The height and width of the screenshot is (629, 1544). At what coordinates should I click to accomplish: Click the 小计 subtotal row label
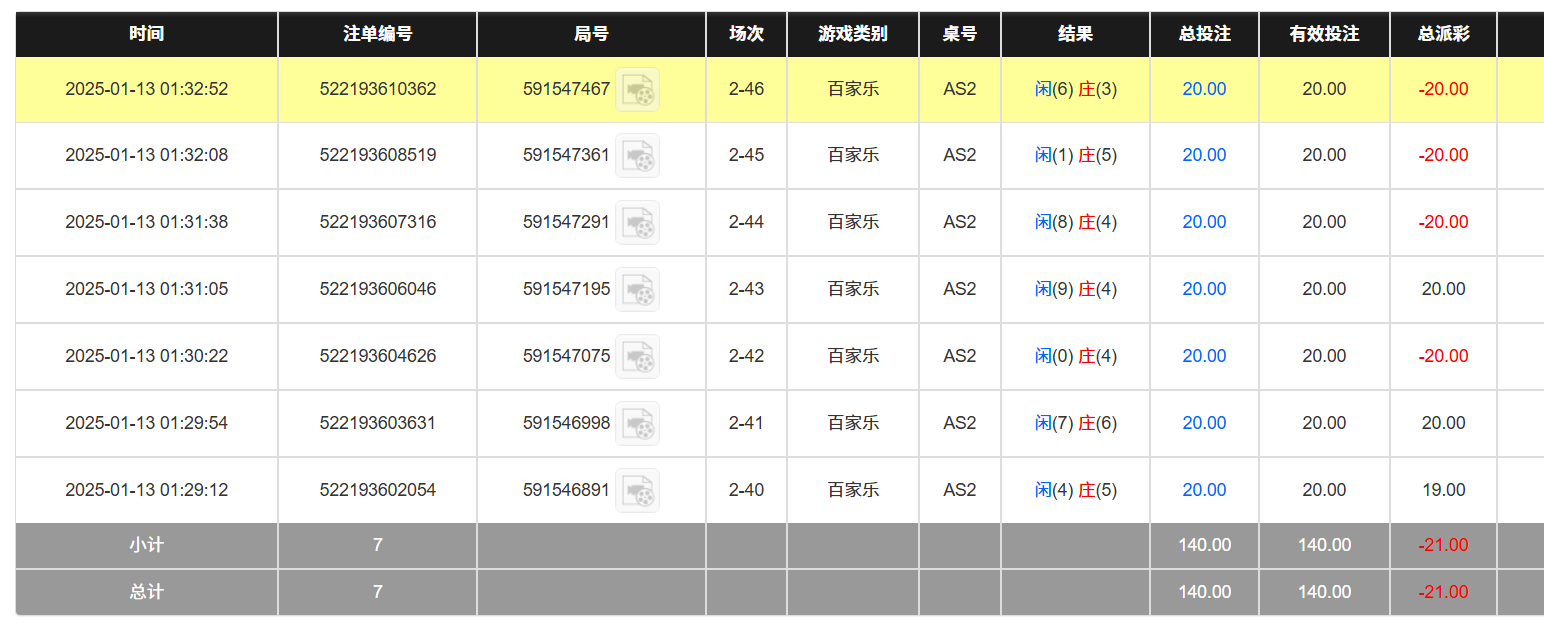pos(146,545)
